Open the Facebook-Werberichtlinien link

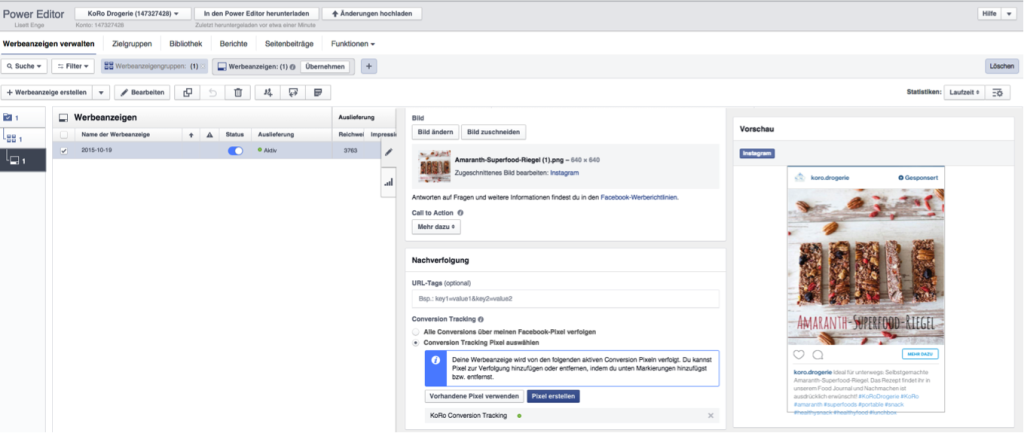click(x=639, y=197)
